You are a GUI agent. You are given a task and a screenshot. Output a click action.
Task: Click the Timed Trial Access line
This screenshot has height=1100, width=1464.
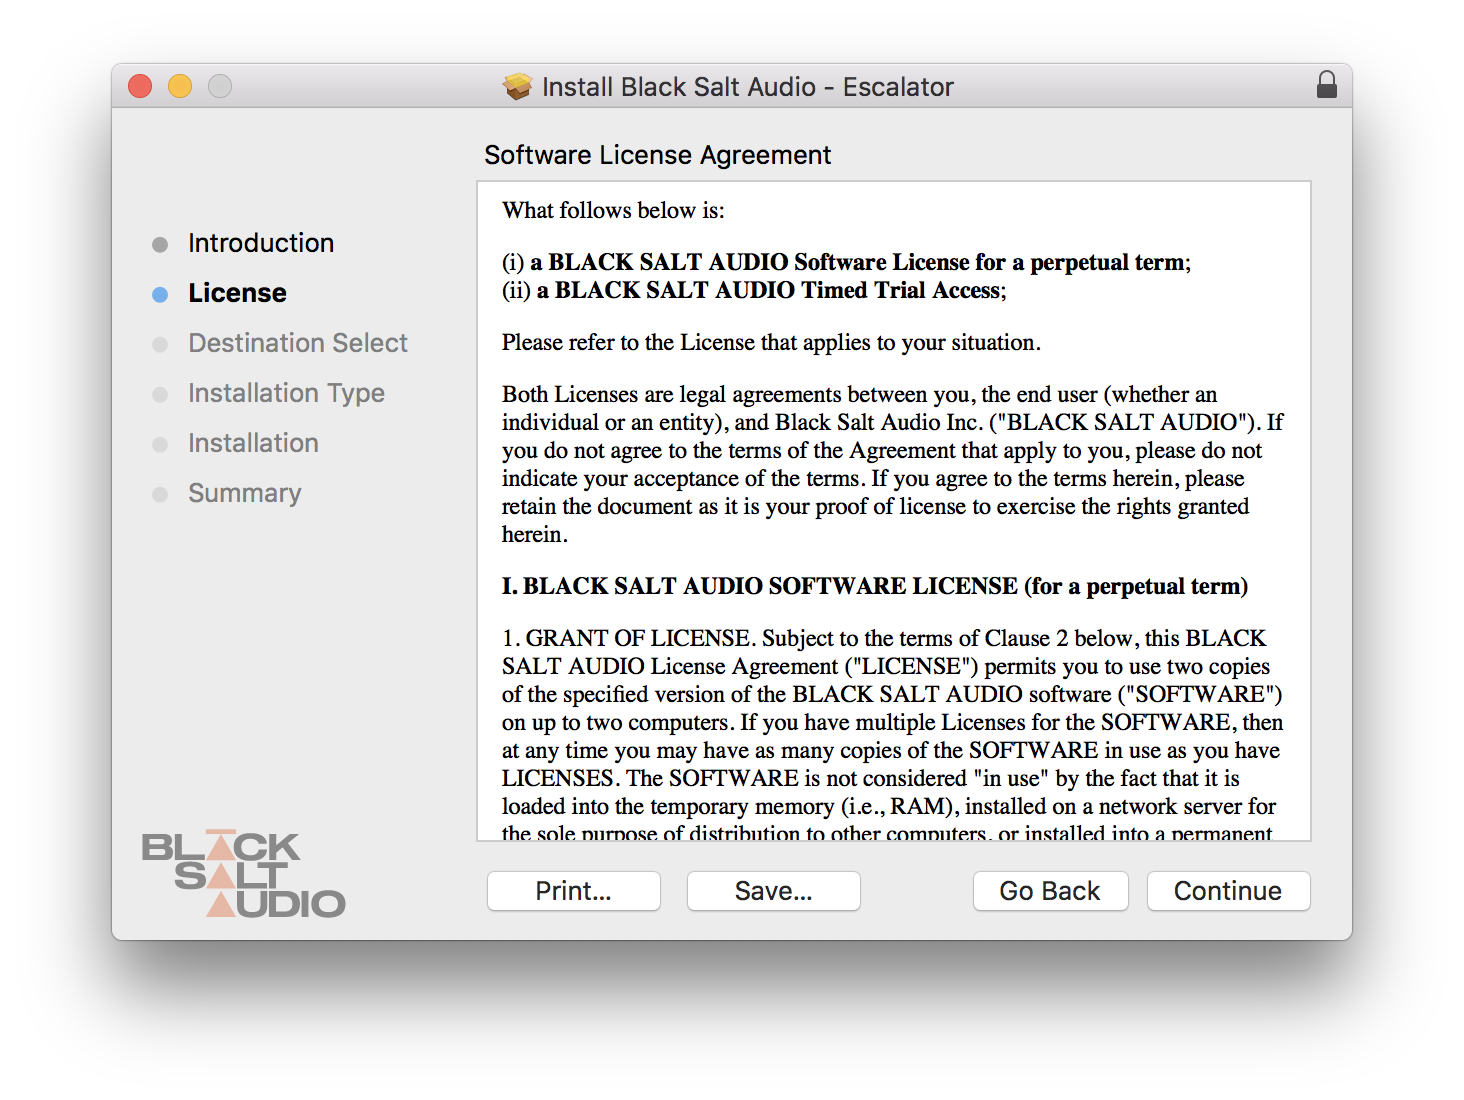click(x=754, y=290)
